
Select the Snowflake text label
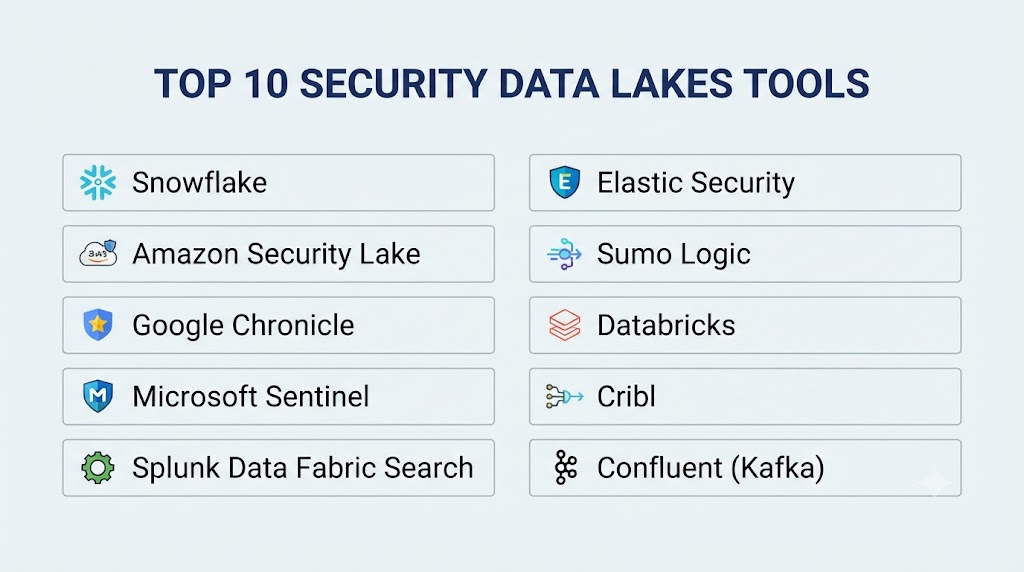point(199,183)
